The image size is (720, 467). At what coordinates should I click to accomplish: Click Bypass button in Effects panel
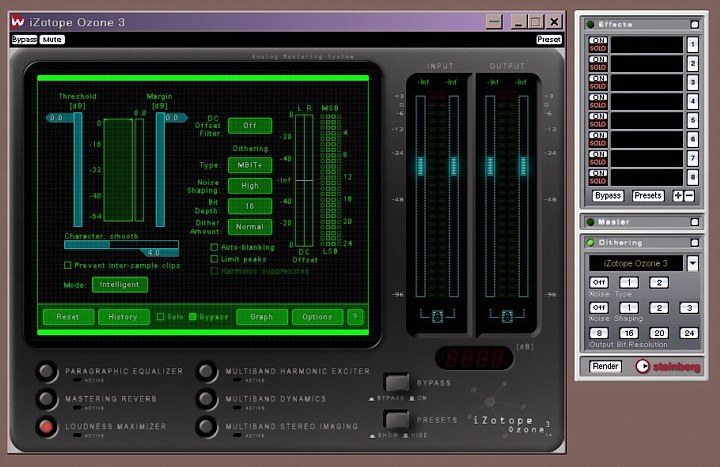(608, 196)
